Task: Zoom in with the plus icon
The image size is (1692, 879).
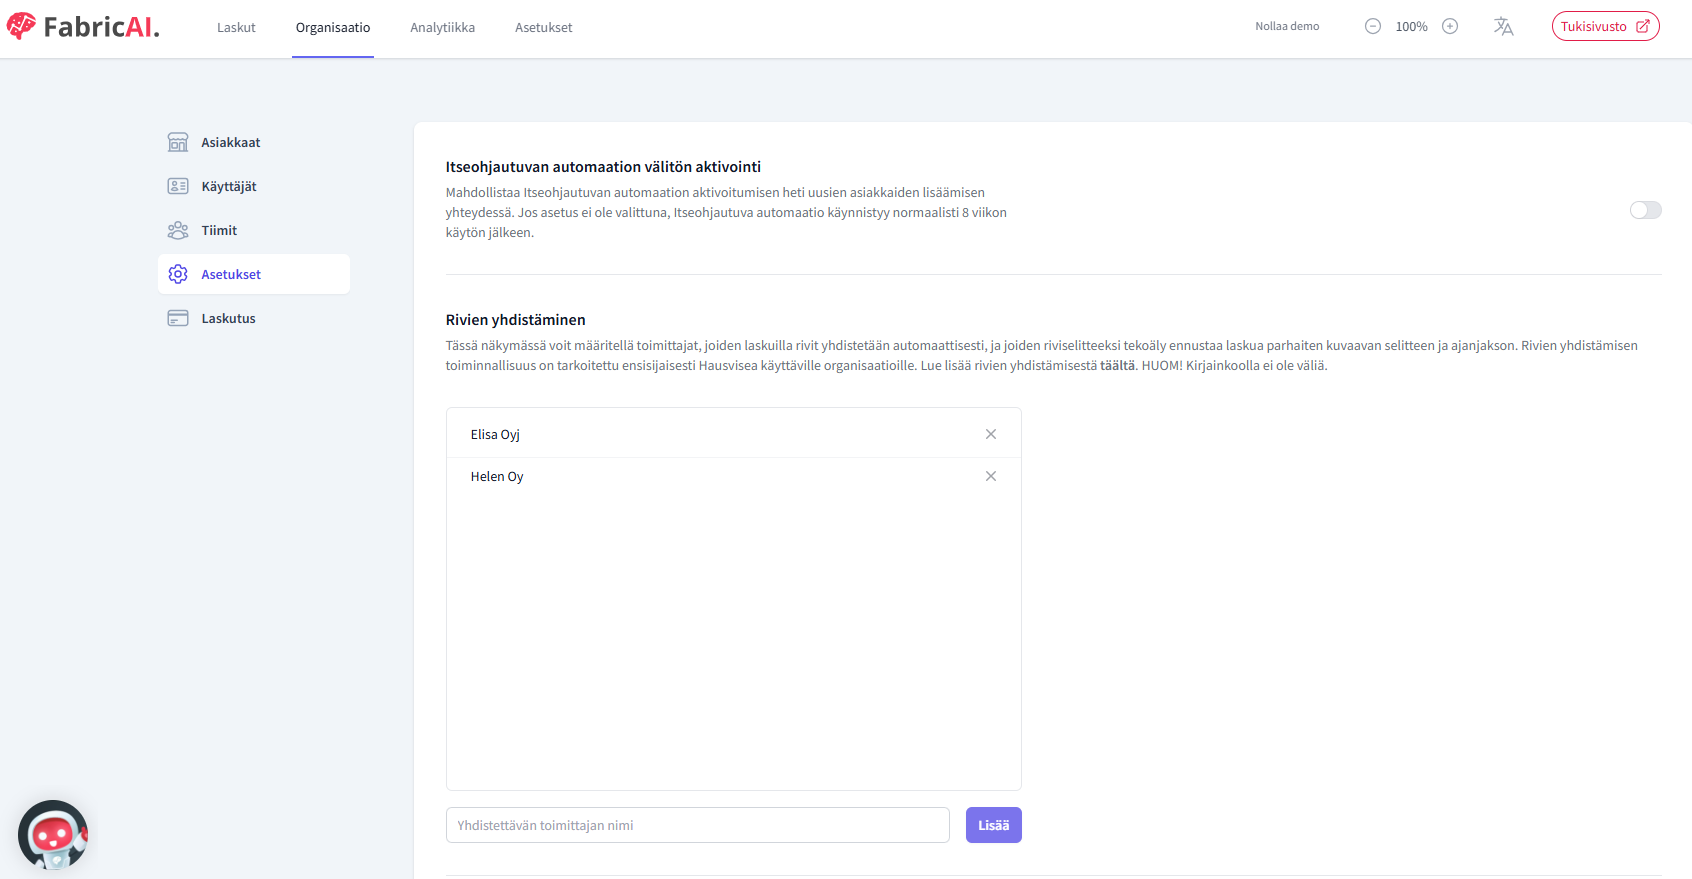Action: click(x=1450, y=27)
